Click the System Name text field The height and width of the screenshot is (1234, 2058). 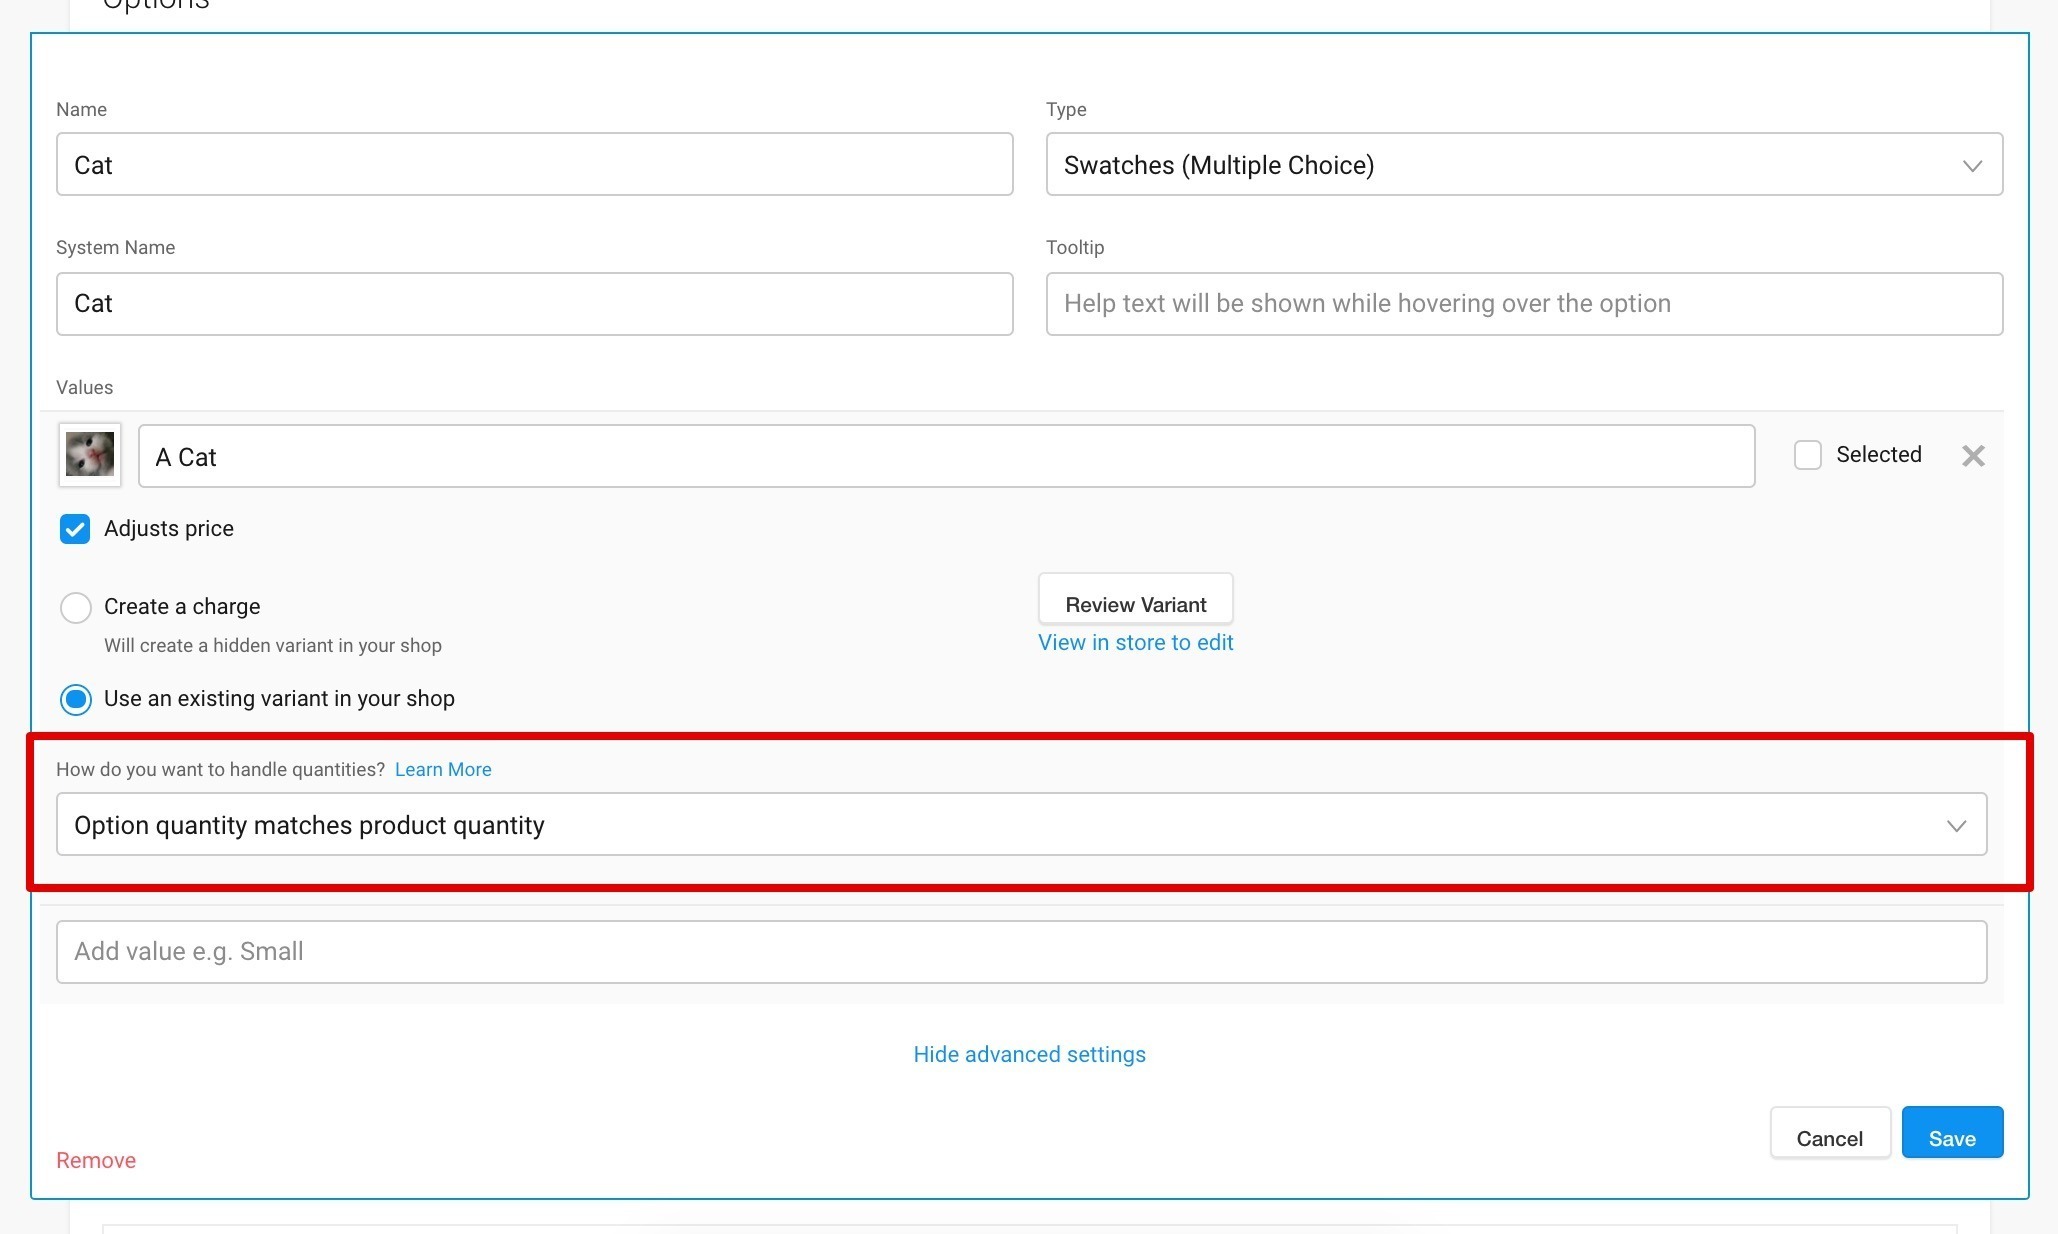point(534,304)
